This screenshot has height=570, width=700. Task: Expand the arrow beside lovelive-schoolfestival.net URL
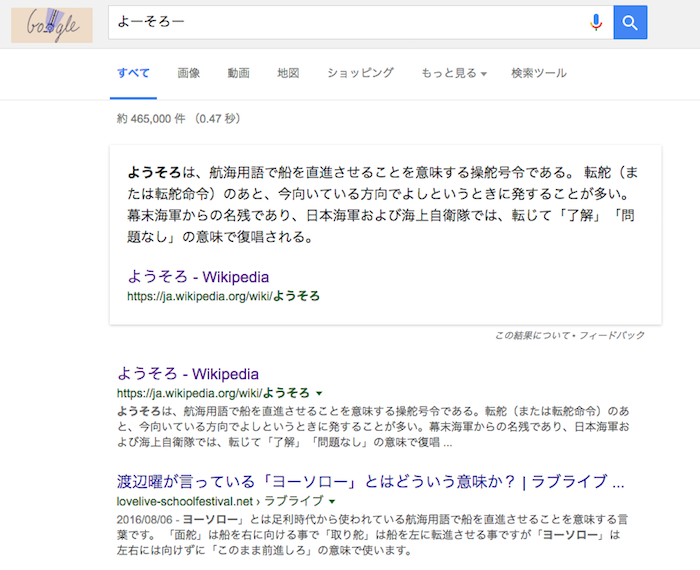[x=332, y=501]
